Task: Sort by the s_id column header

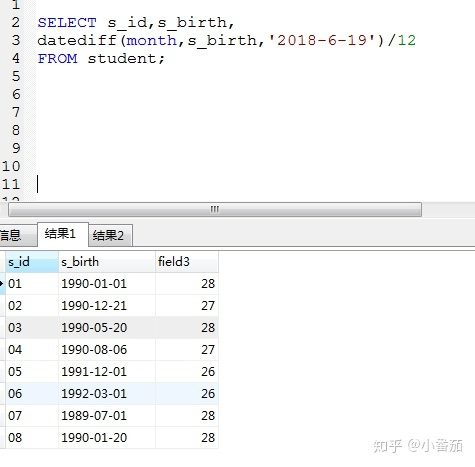Action: [x=32, y=262]
